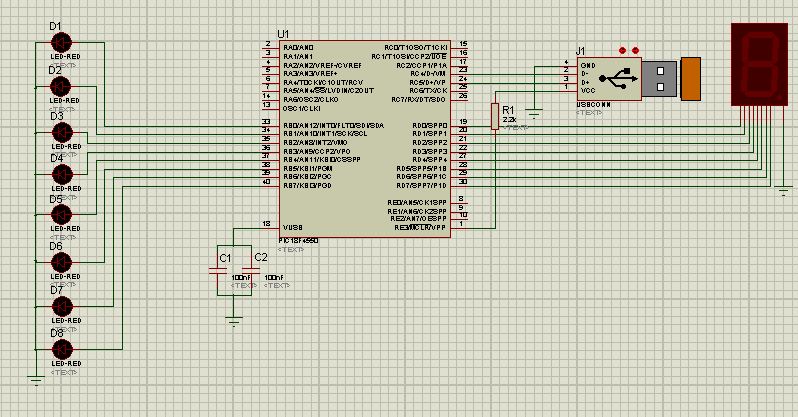Click the ground symbol below the LED column
The height and width of the screenshot is (417, 798).
[36, 380]
